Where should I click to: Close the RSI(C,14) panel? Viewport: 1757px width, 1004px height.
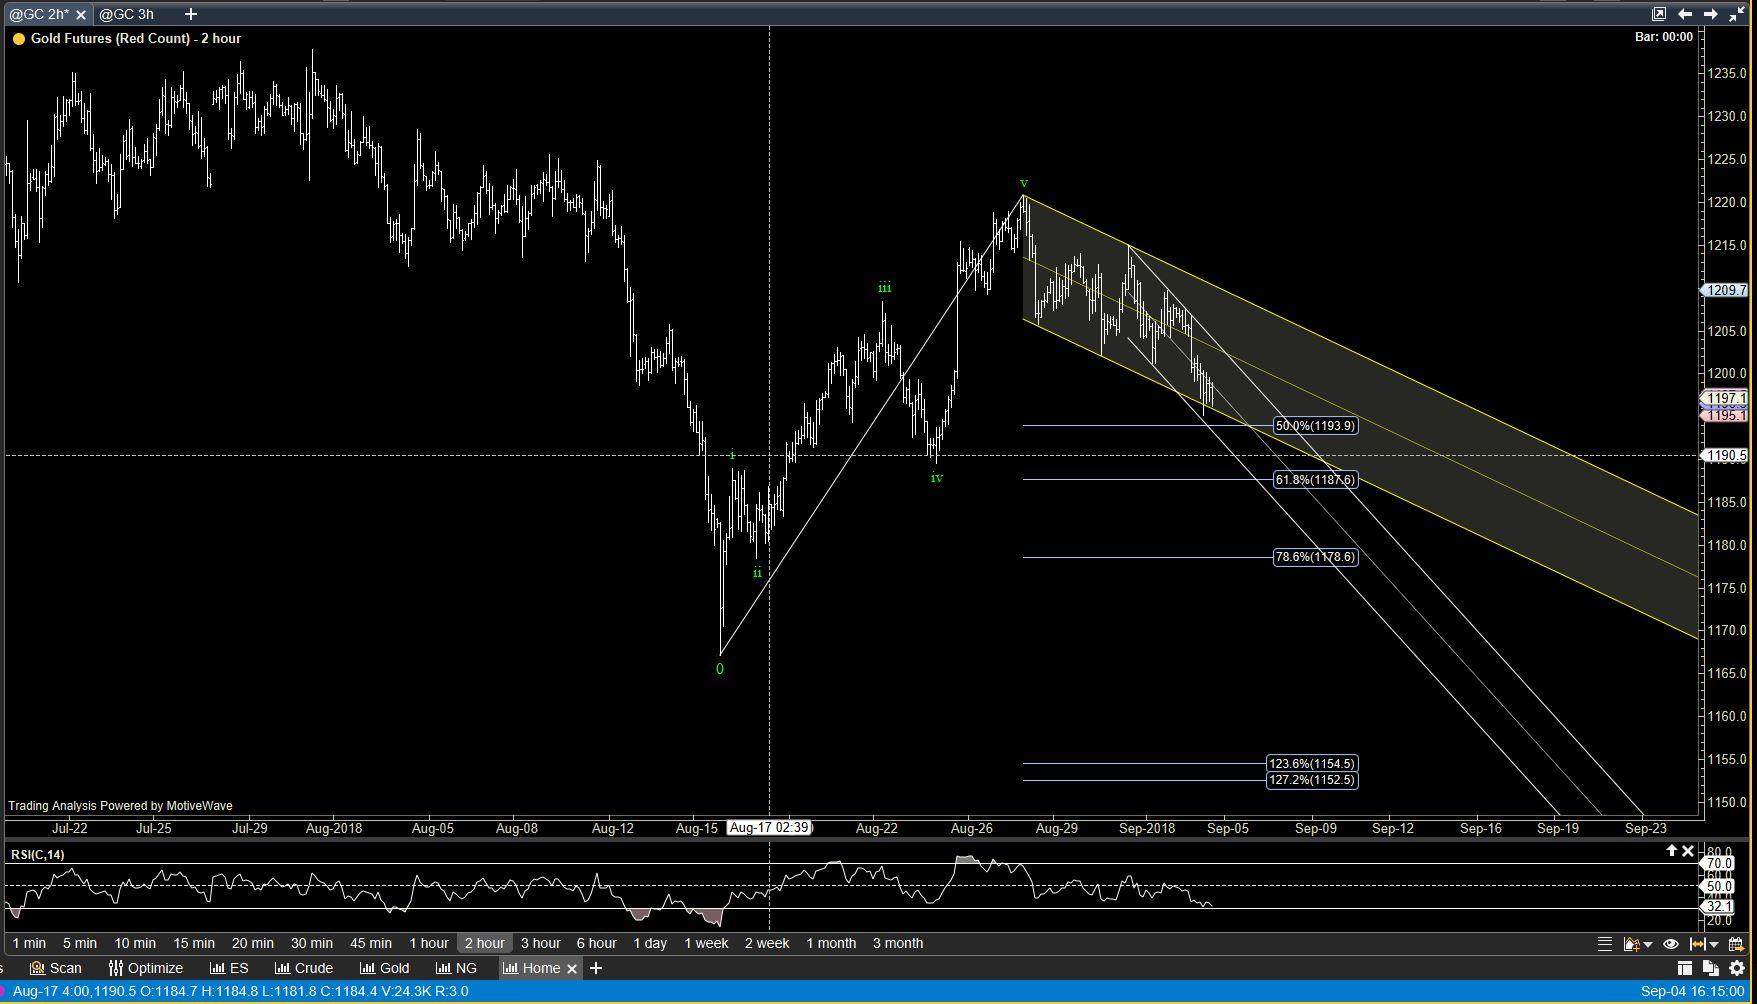tap(1688, 851)
